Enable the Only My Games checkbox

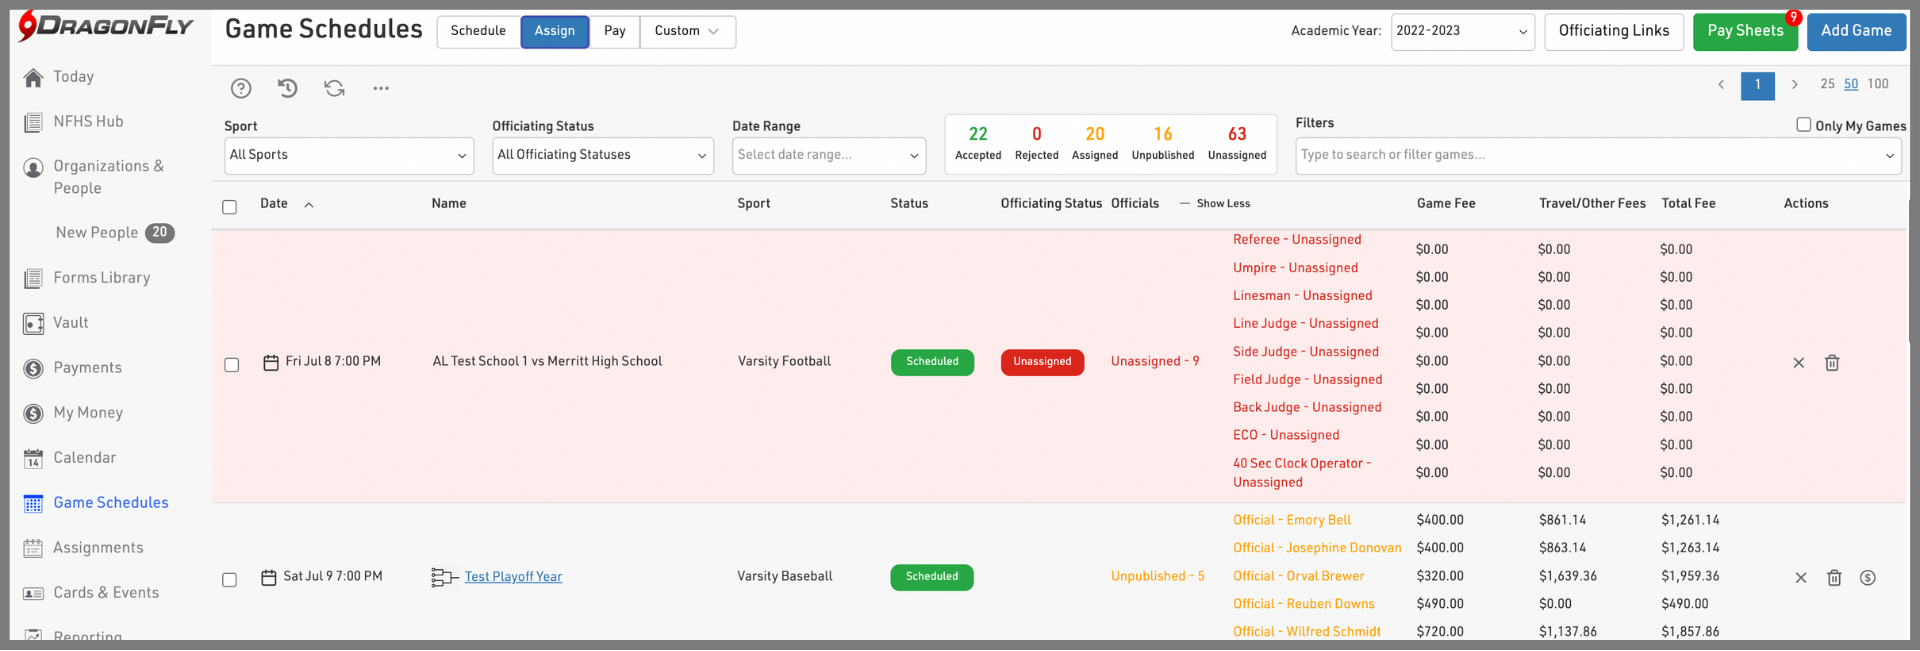click(1803, 125)
